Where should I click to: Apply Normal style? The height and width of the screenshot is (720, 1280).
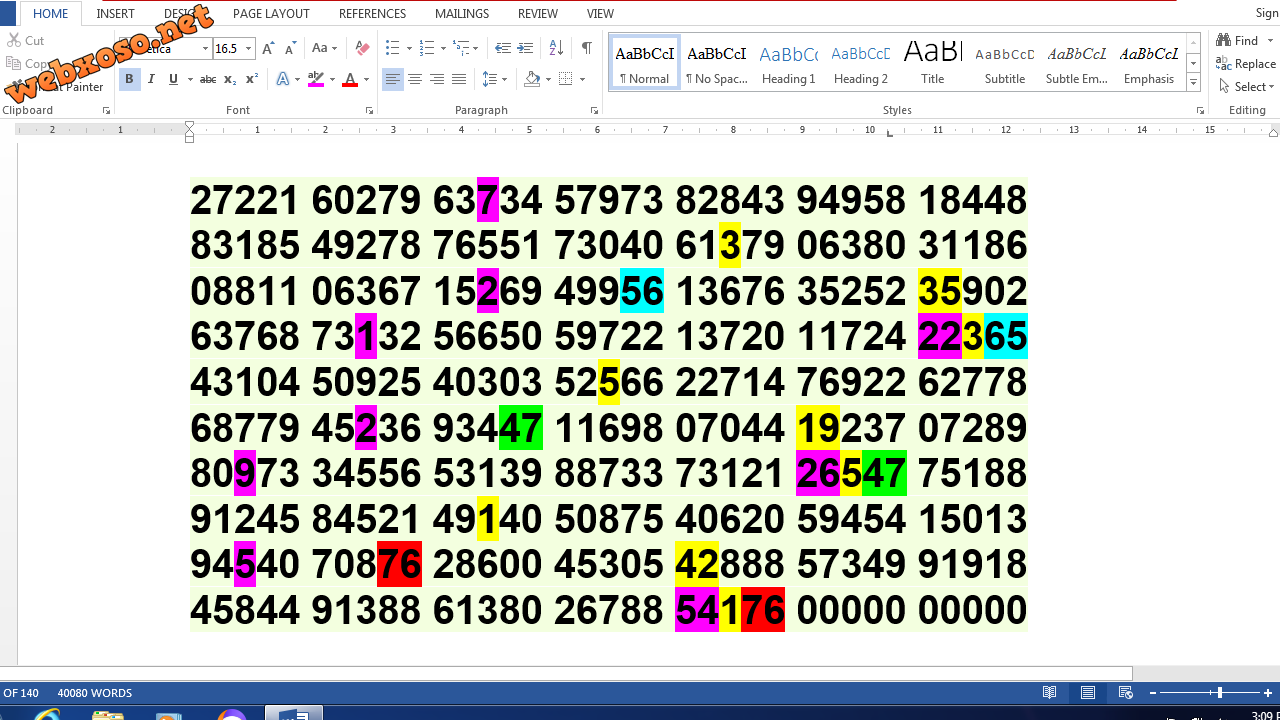[x=644, y=62]
